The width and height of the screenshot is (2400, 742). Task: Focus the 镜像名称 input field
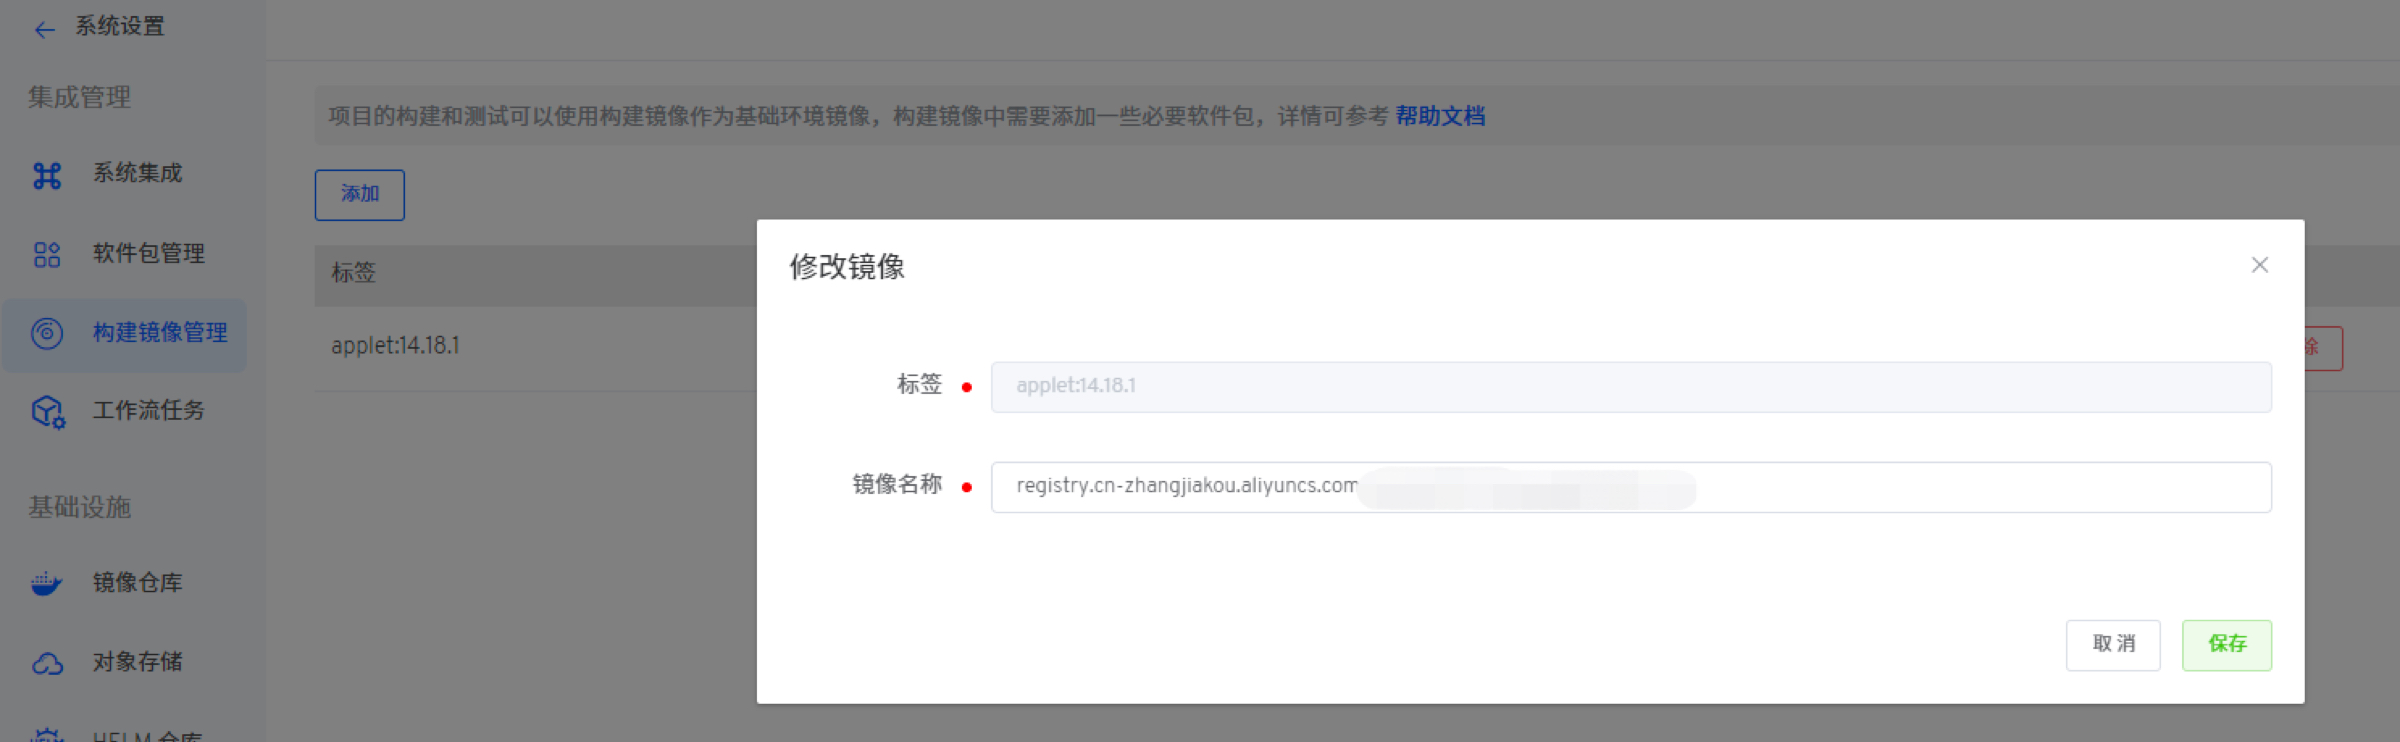tap(1631, 487)
